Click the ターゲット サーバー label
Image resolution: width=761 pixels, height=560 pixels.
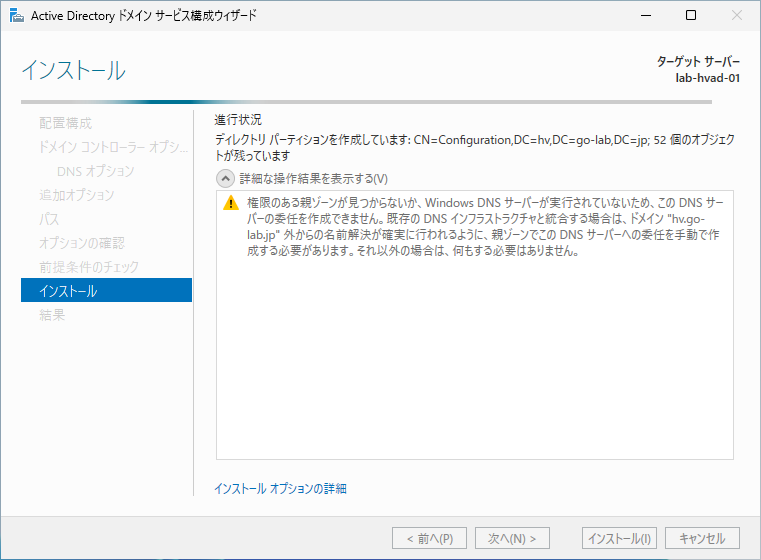[698, 62]
